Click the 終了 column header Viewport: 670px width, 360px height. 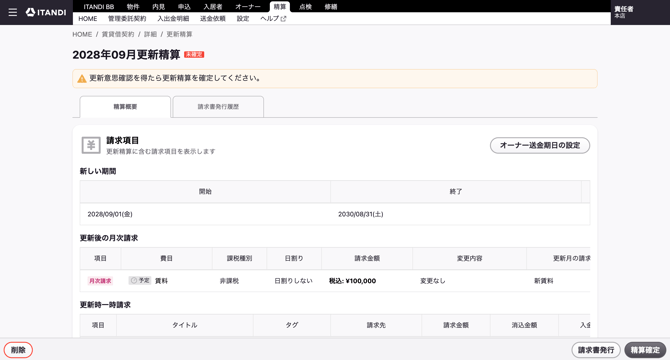[x=456, y=192]
